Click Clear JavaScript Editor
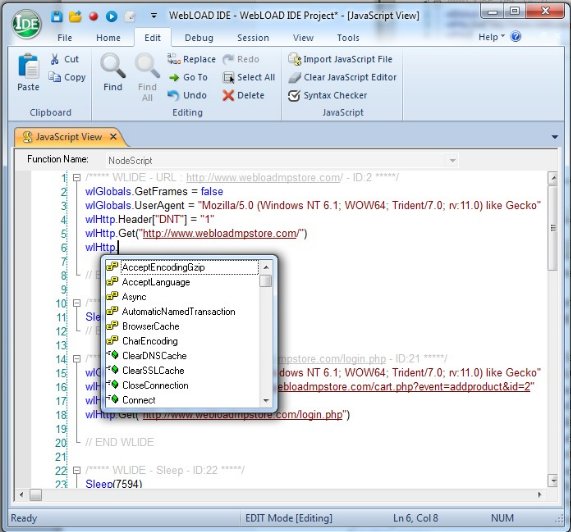The image size is (571, 532). point(342,77)
